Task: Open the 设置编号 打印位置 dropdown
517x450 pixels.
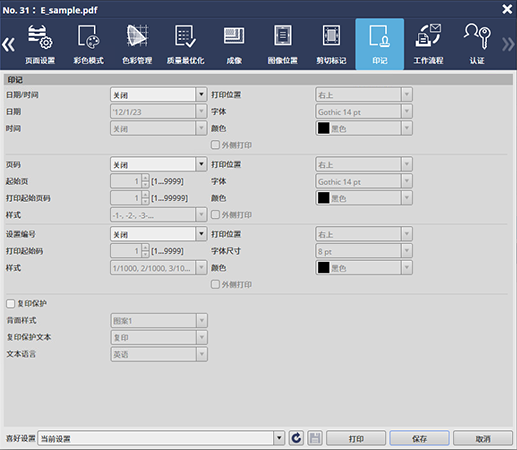Action: [364, 234]
